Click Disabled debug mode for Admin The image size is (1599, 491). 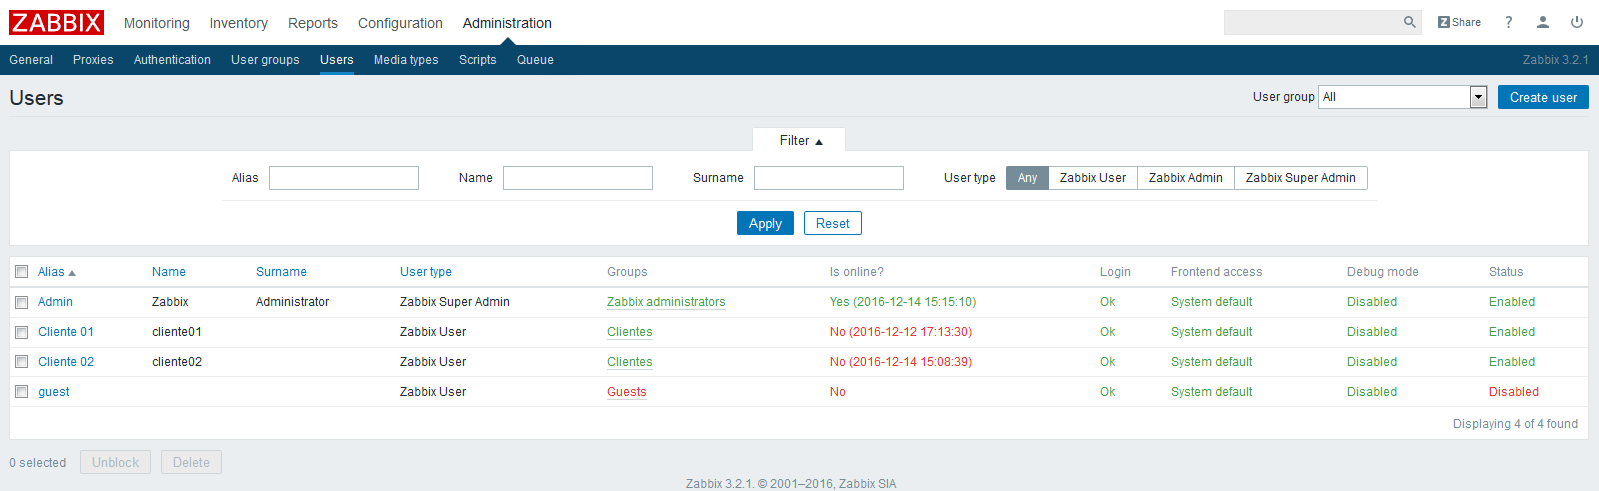1372,302
